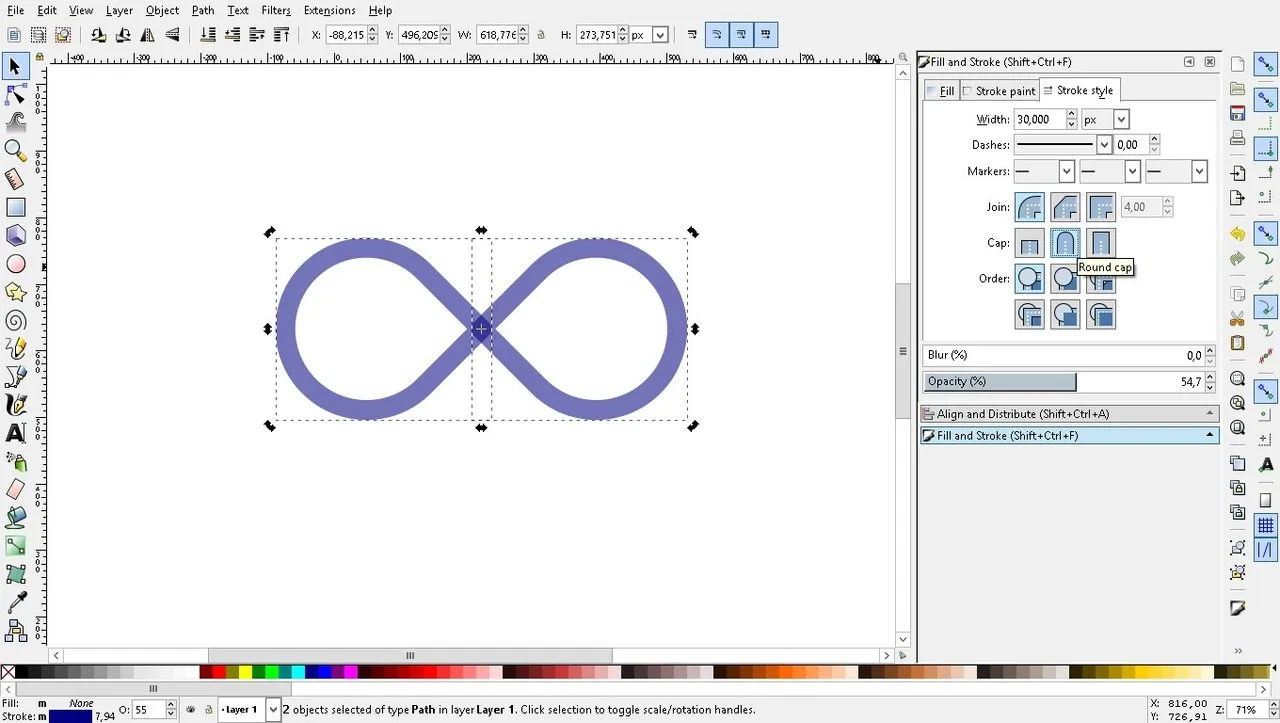Select all objects using the toolbar icon
Image resolution: width=1280 pixels, height=723 pixels.
click(14, 35)
